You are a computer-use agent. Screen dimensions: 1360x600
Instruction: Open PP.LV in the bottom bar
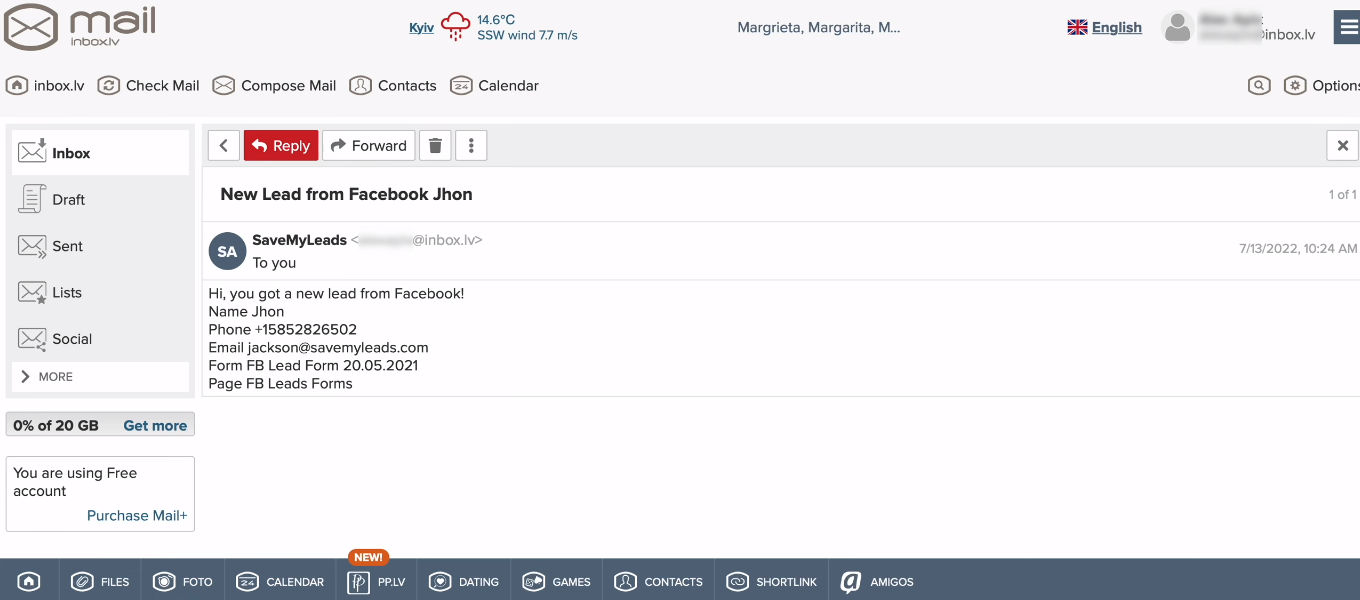point(376,582)
